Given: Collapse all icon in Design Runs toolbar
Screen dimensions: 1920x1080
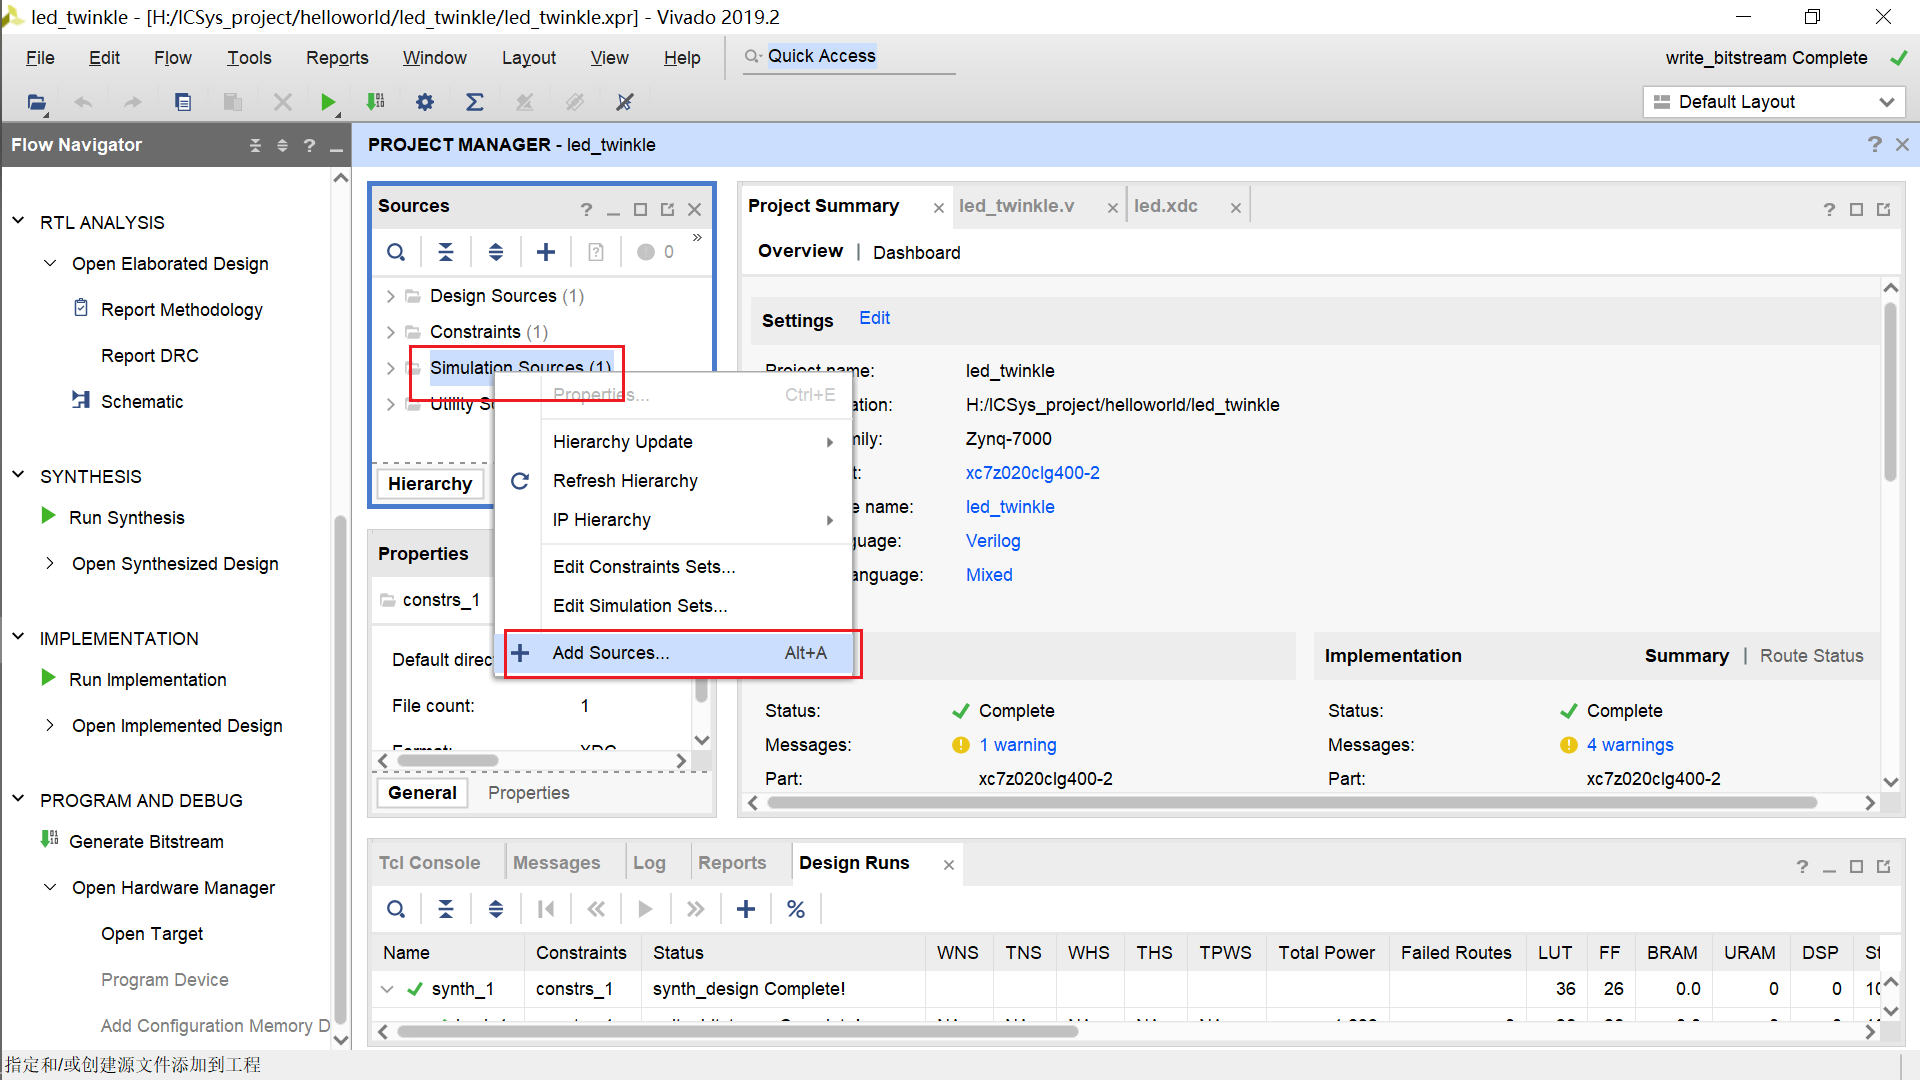Looking at the screenshot, I should coord(446,909).
